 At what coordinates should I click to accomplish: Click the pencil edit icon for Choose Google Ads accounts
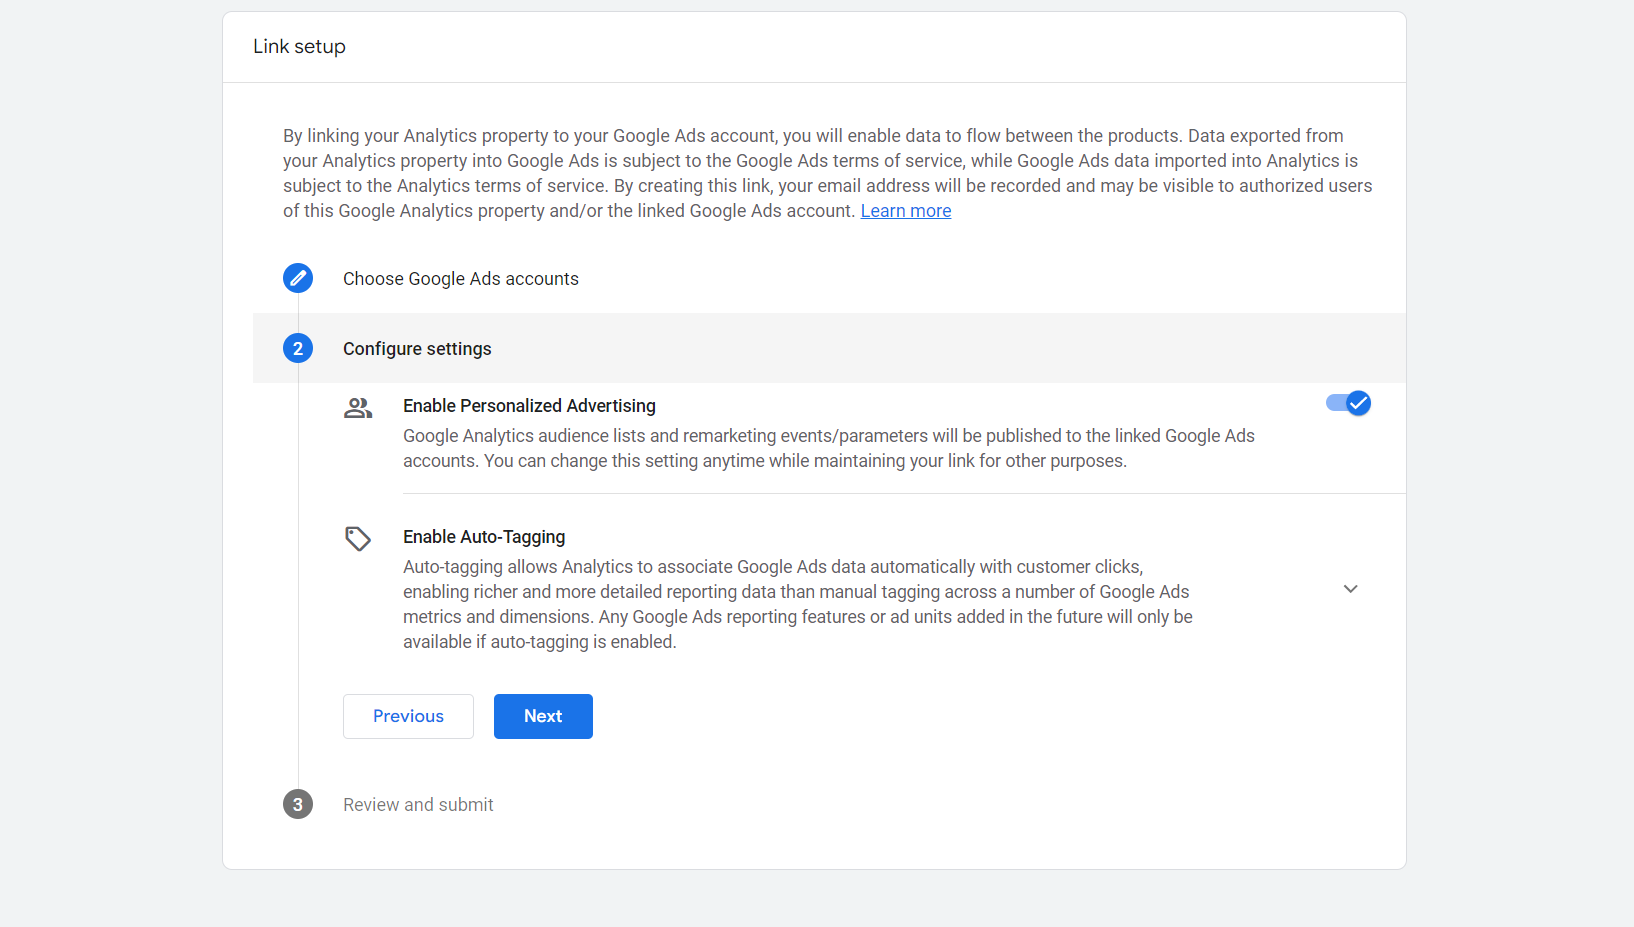click(x=298, y=278)
